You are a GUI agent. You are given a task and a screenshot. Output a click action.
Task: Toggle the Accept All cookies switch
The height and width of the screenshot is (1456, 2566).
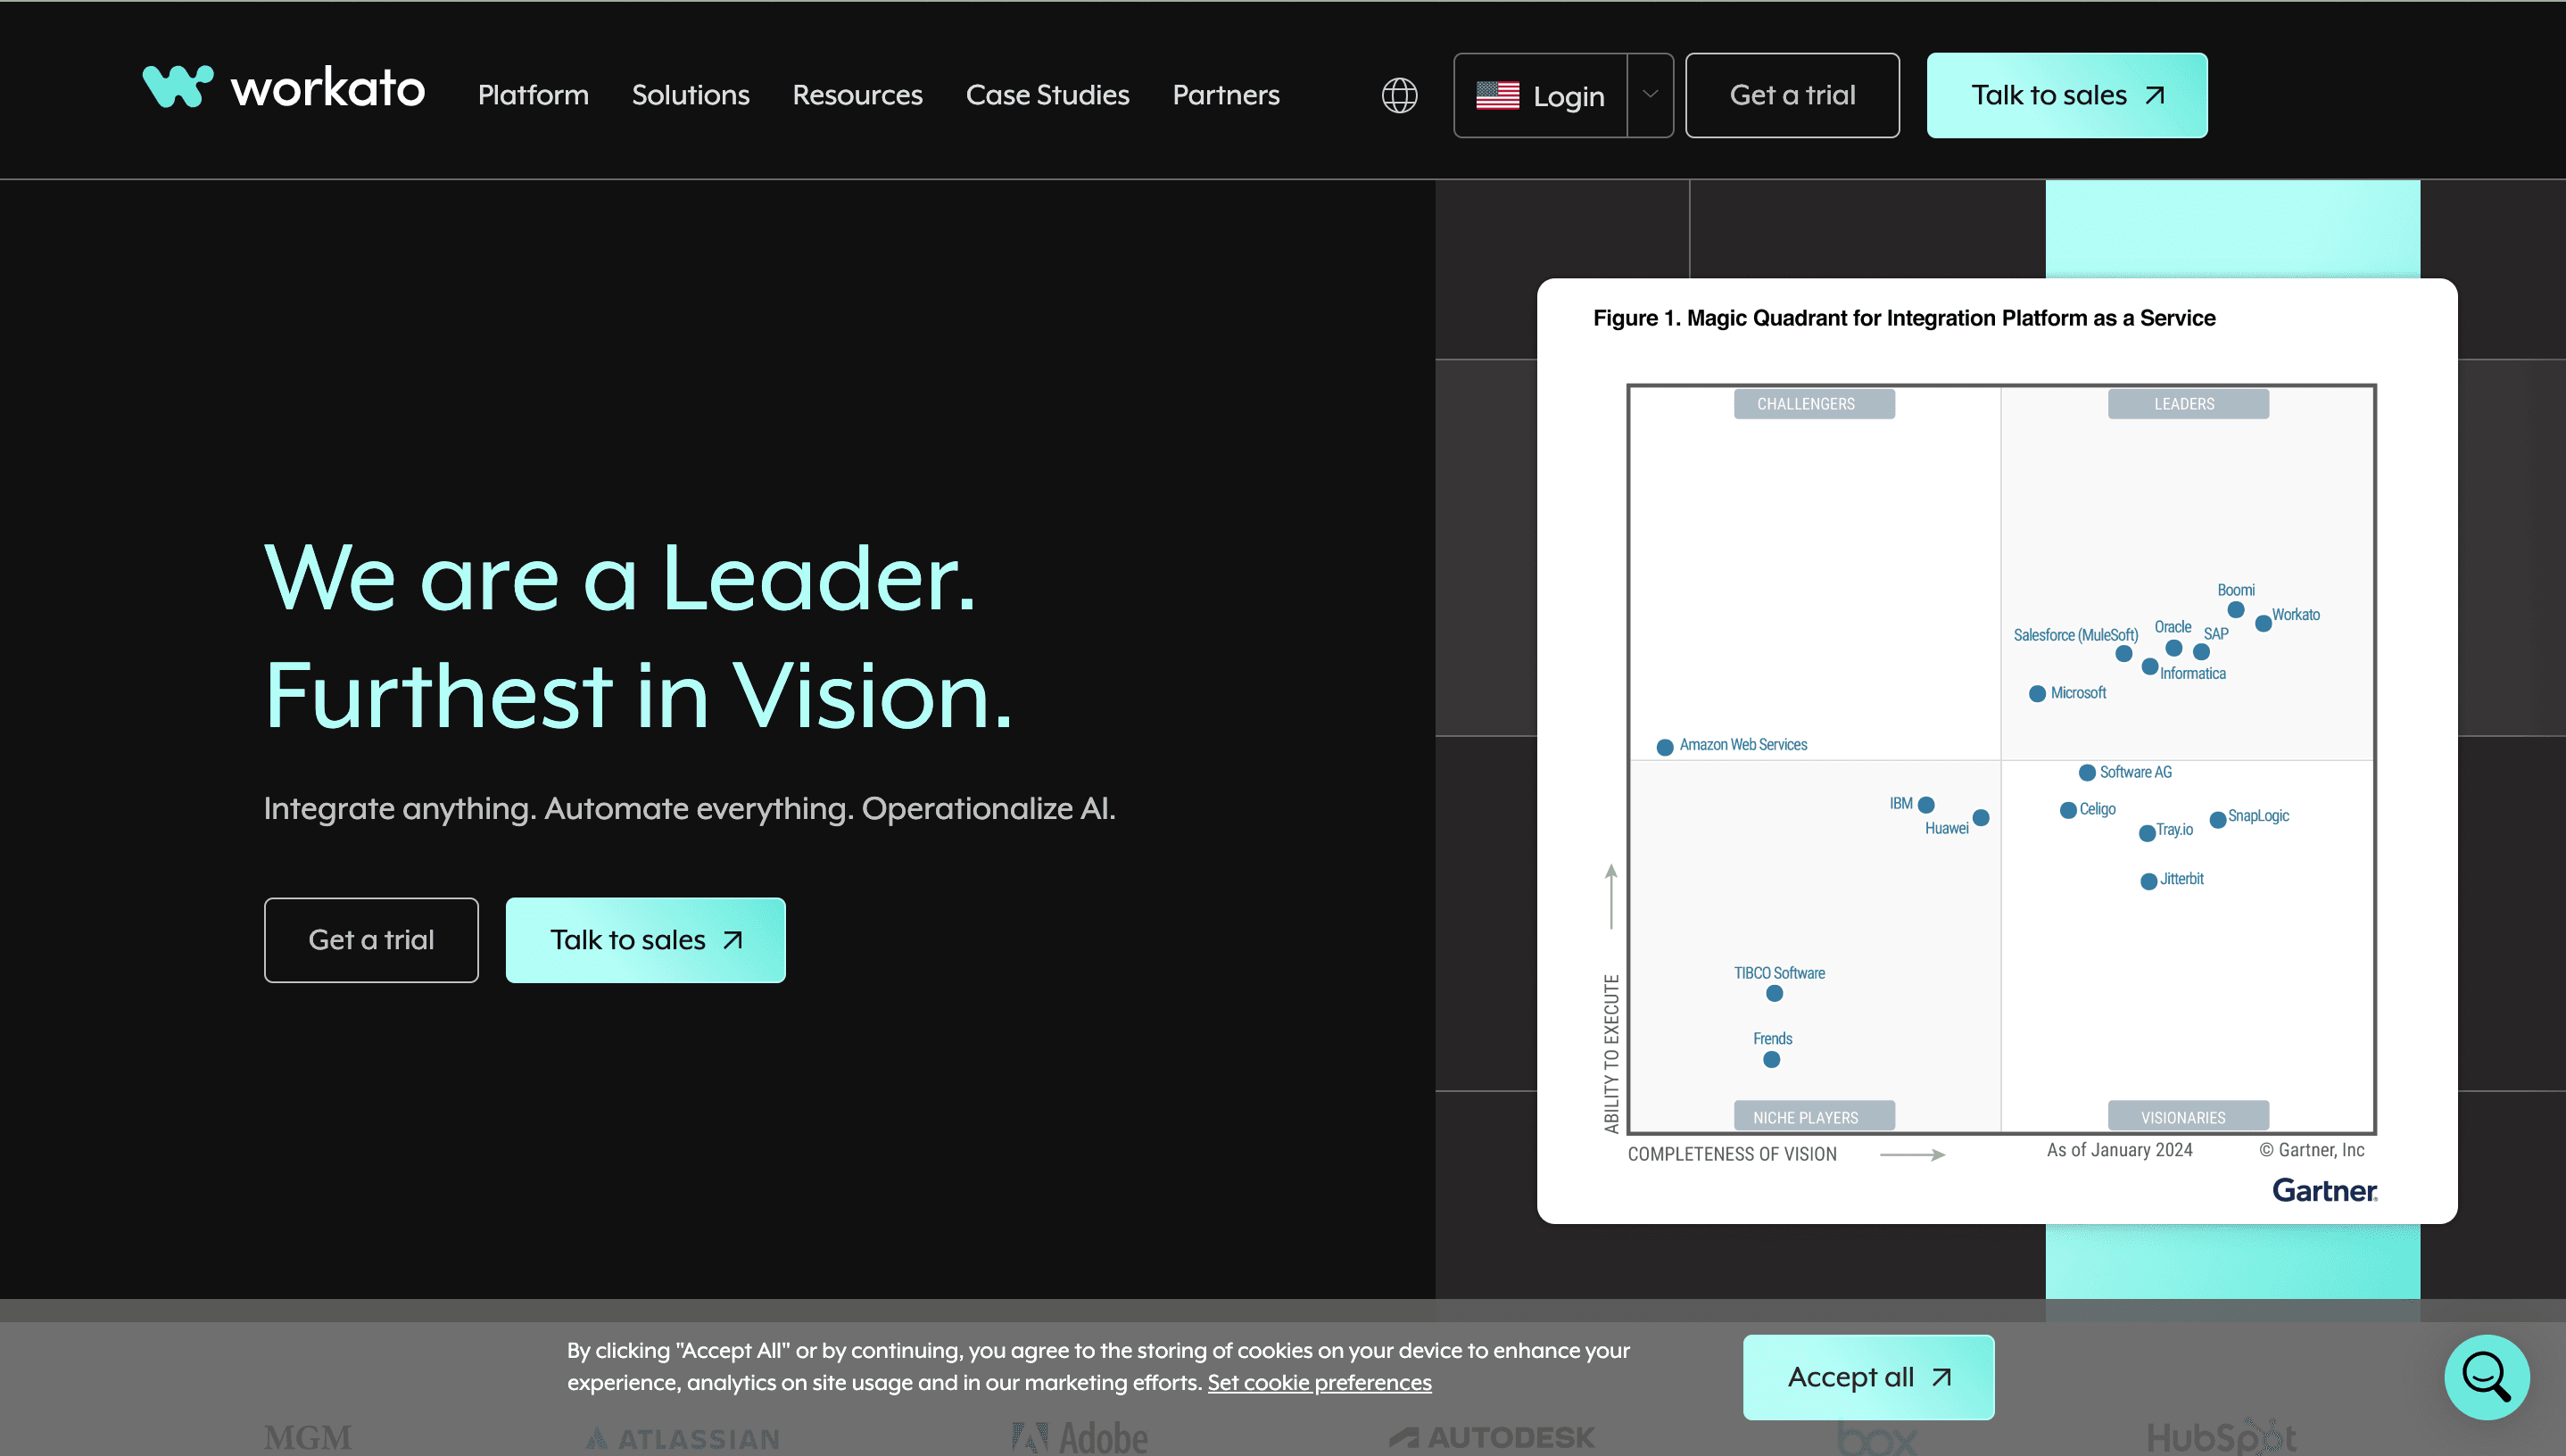1868,1377
